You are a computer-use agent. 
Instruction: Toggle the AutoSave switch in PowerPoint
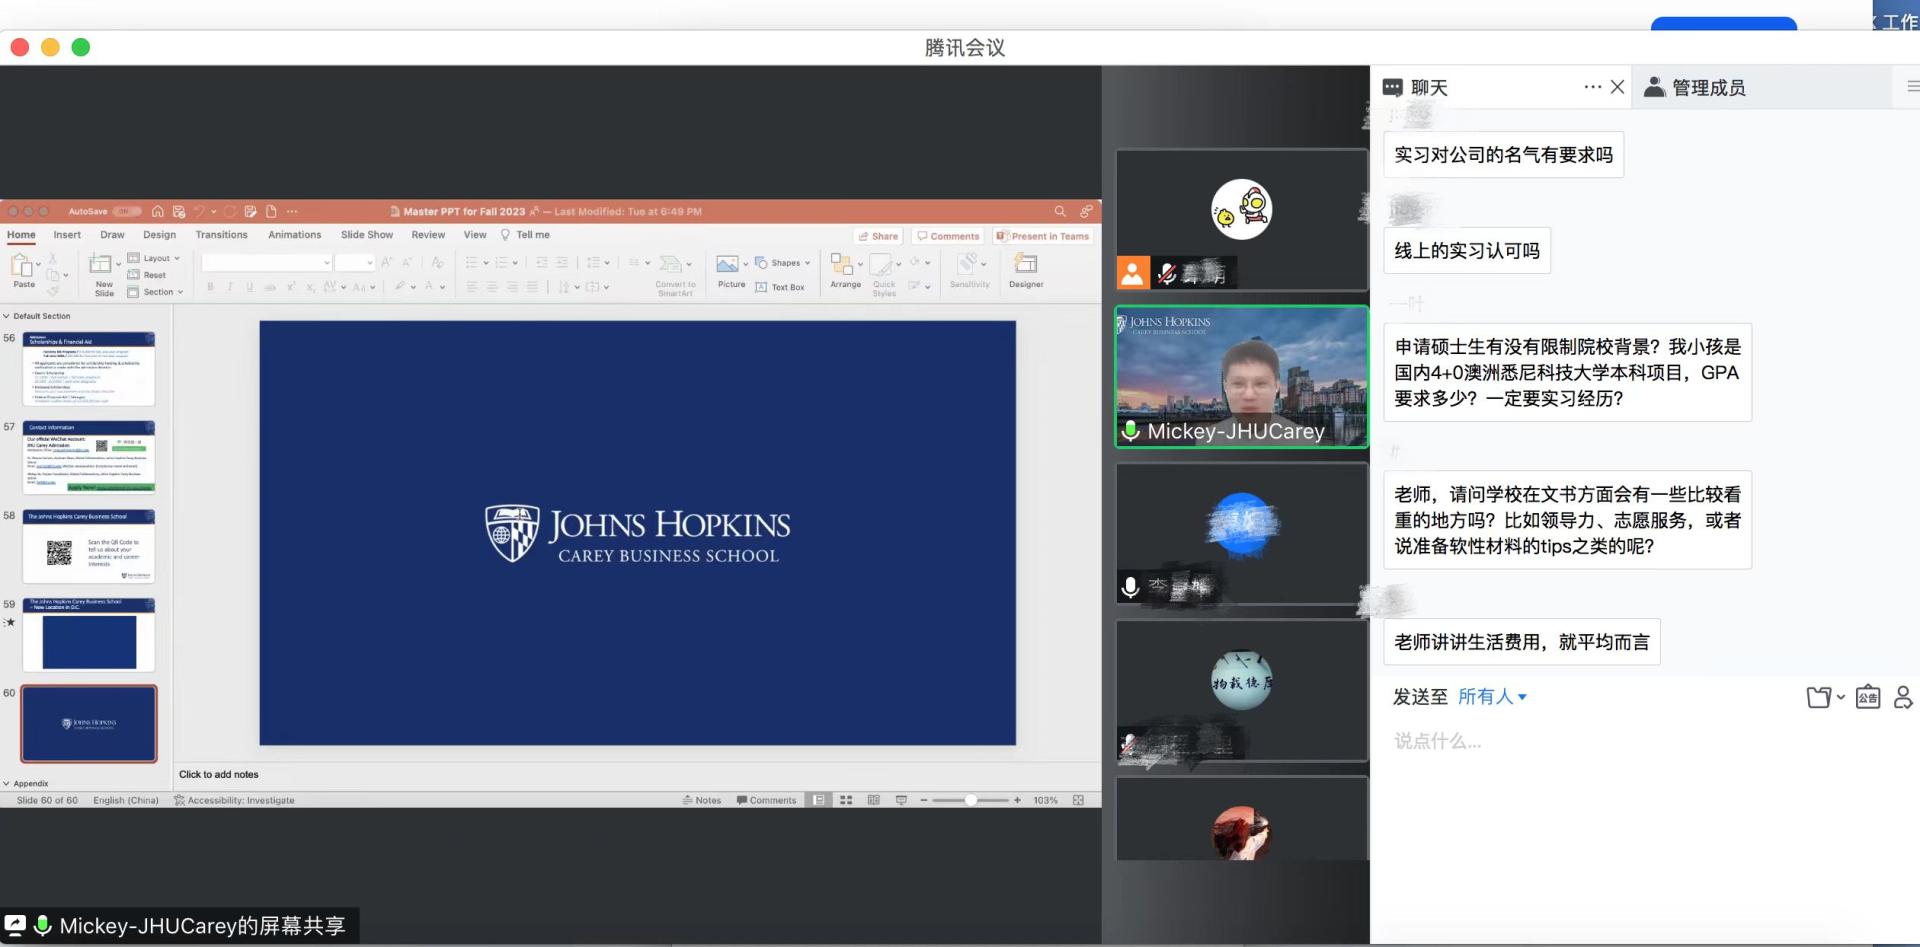(127, 211)
